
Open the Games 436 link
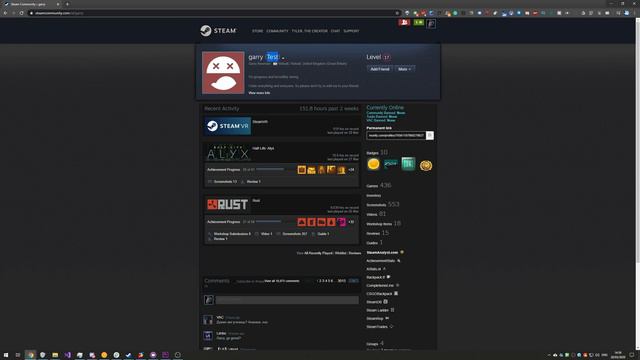pyautogui.click(x=378, y=186)
